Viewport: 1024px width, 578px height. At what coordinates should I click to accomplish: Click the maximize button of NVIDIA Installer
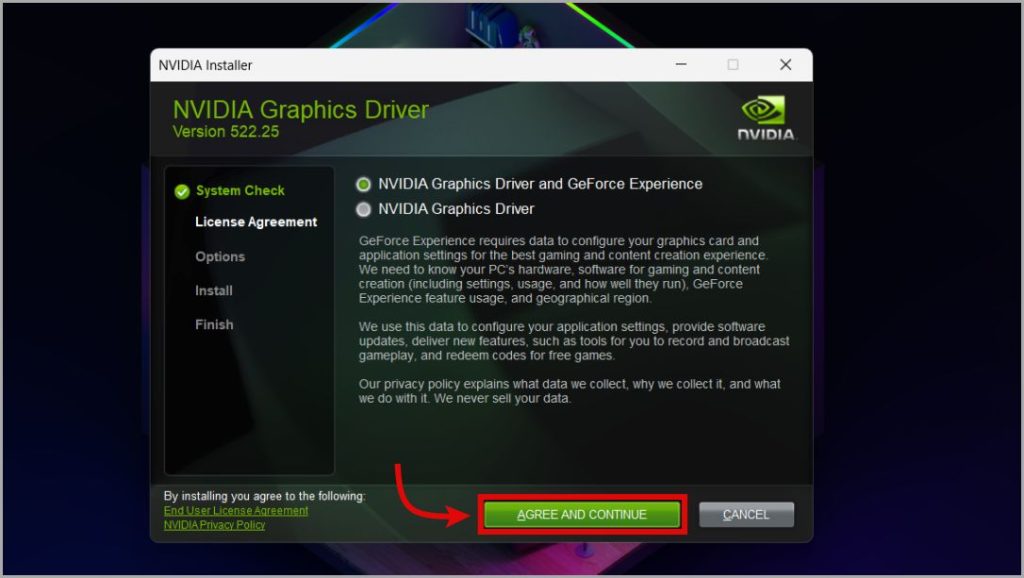pos(733,65)
